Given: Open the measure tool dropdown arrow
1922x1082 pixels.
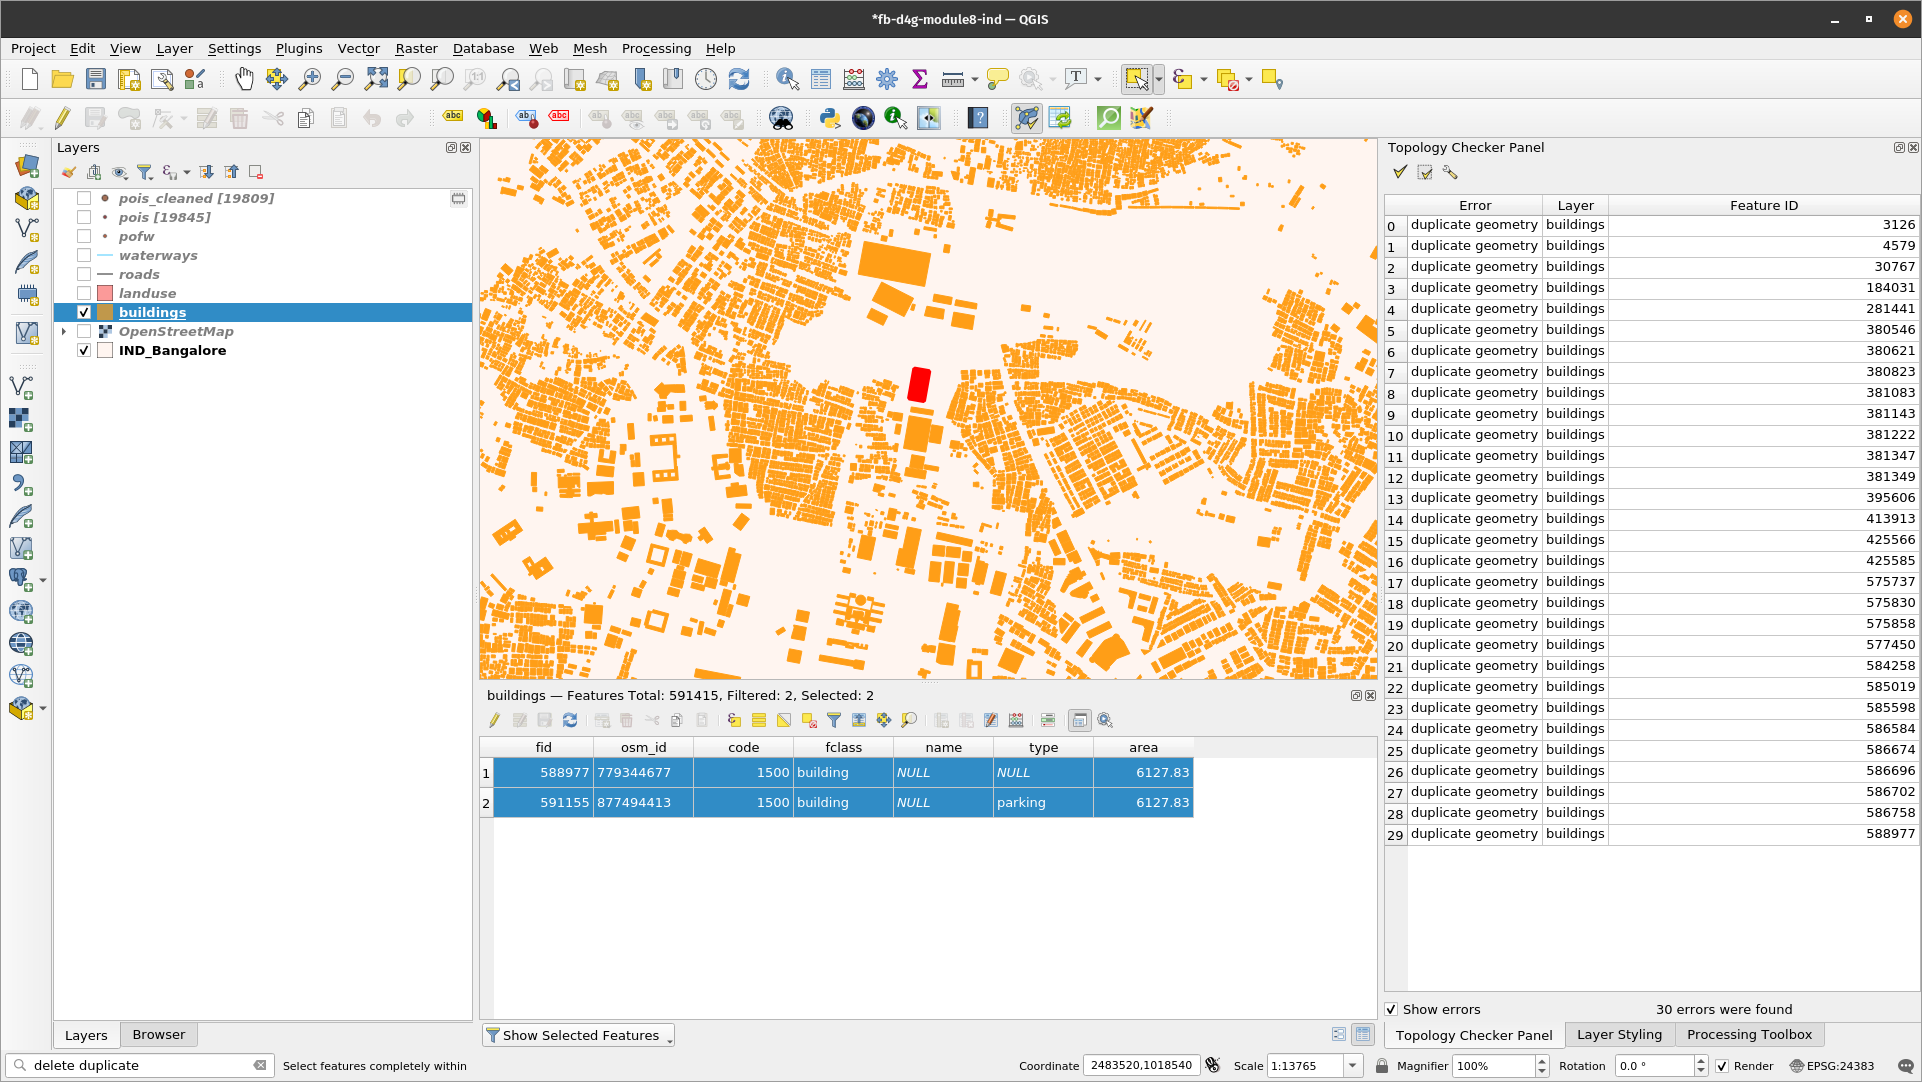Looking at the screenshot, I should coord(975,80).
